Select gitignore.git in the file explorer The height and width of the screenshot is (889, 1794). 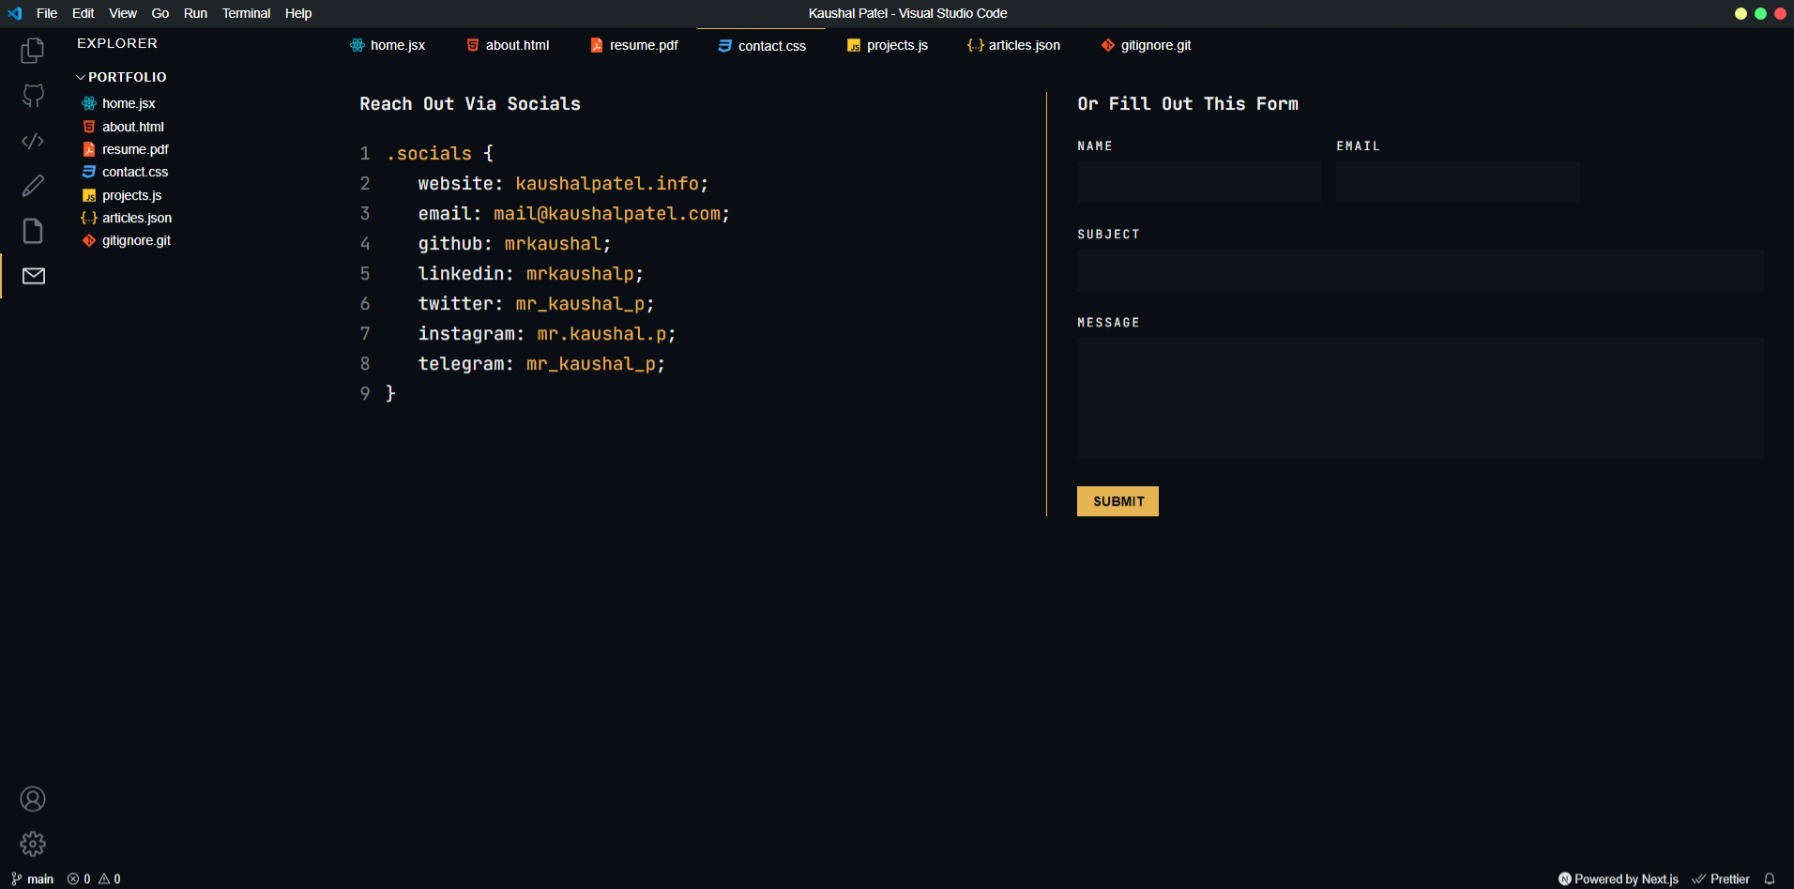coord(136,241)
